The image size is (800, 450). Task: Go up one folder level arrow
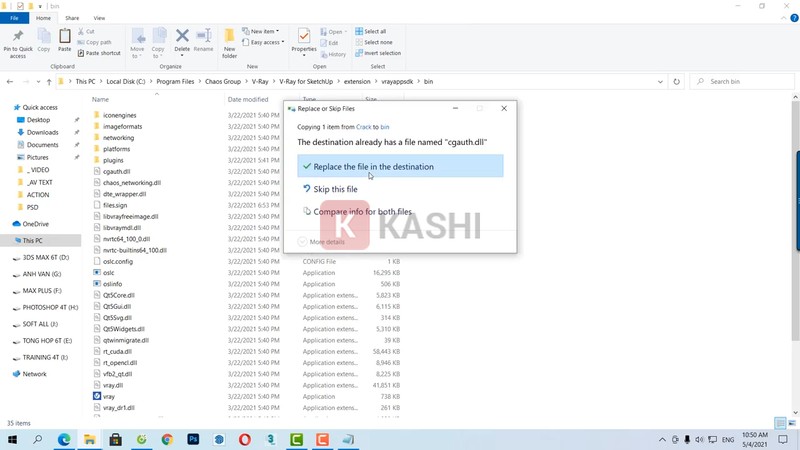[49, 82]
